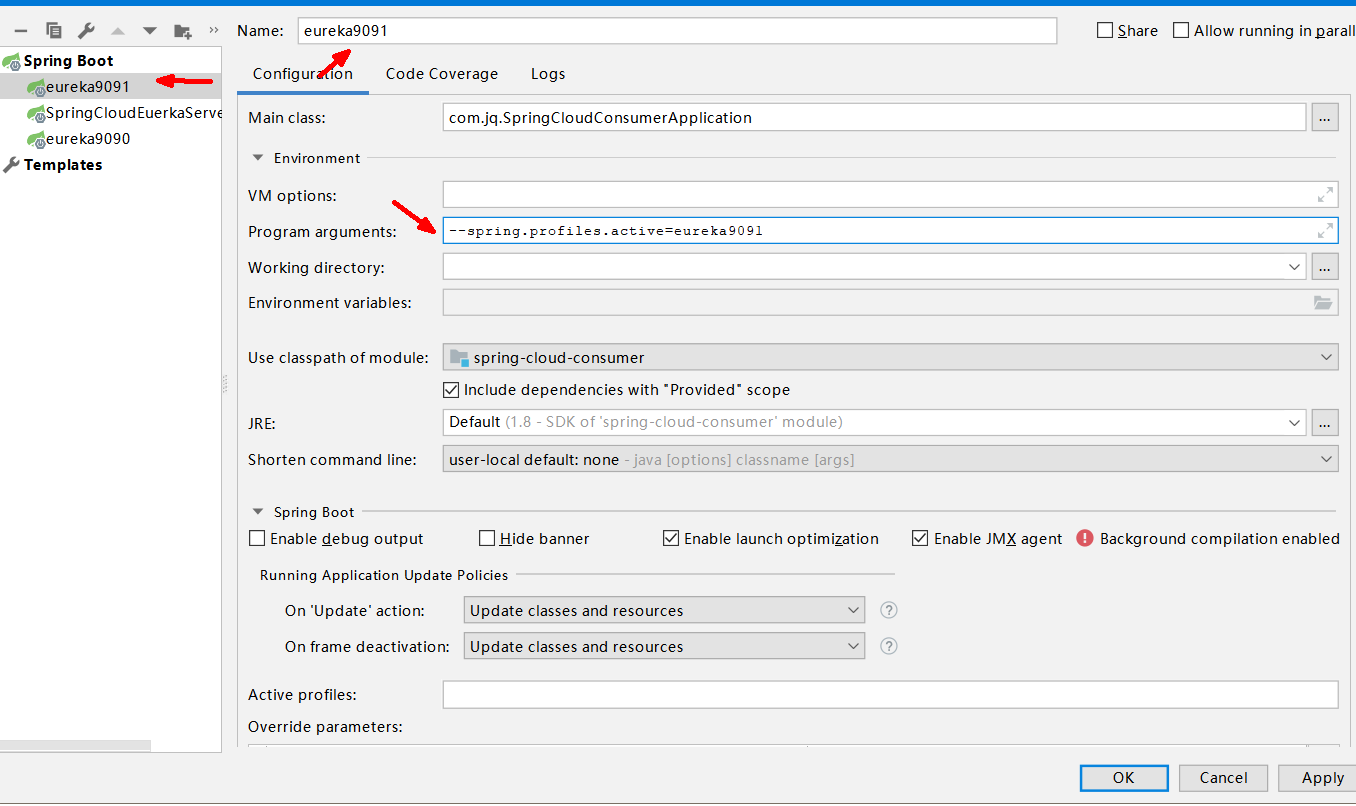
Task: Click the Cancel button
Action: click(x=1224, y=778)
